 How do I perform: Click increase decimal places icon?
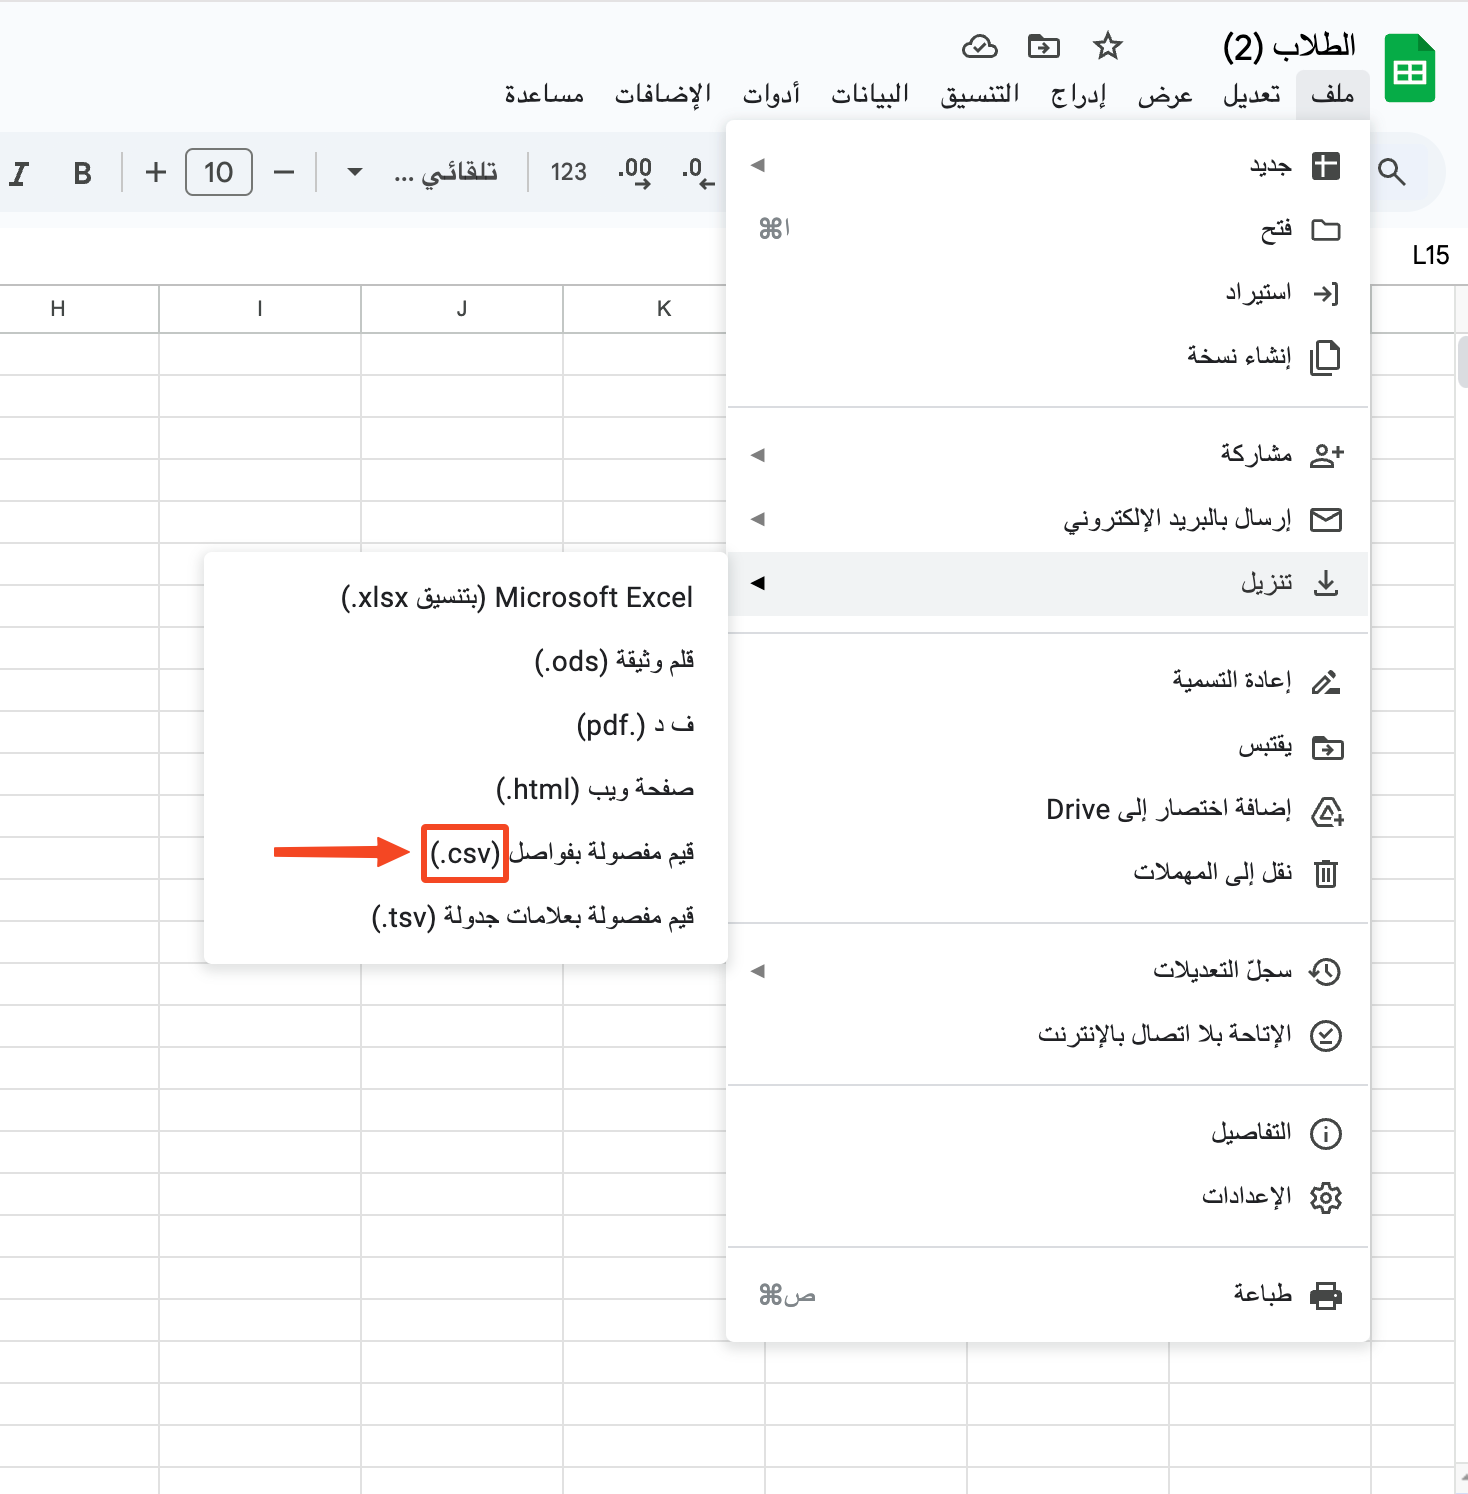[635, 172]
